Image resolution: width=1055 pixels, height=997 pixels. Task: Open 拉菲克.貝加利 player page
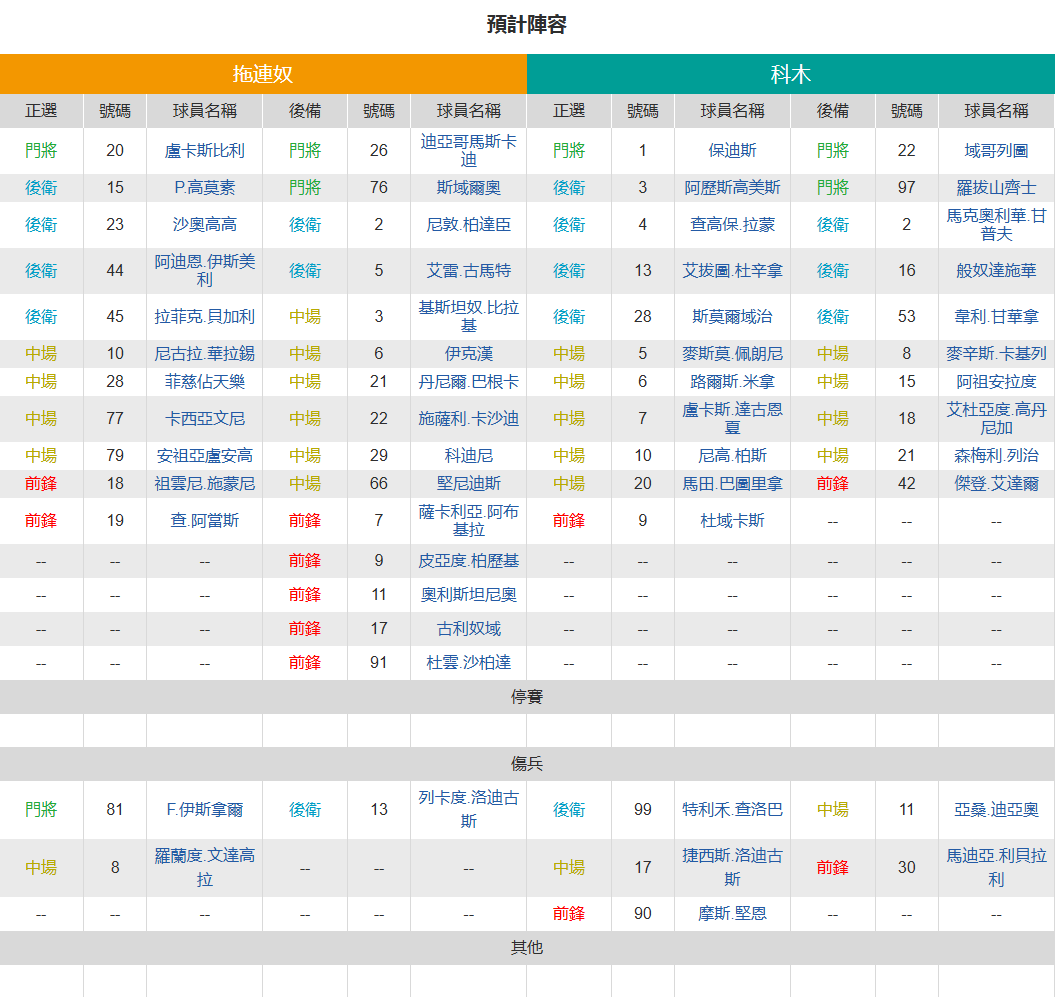point(205,317)
